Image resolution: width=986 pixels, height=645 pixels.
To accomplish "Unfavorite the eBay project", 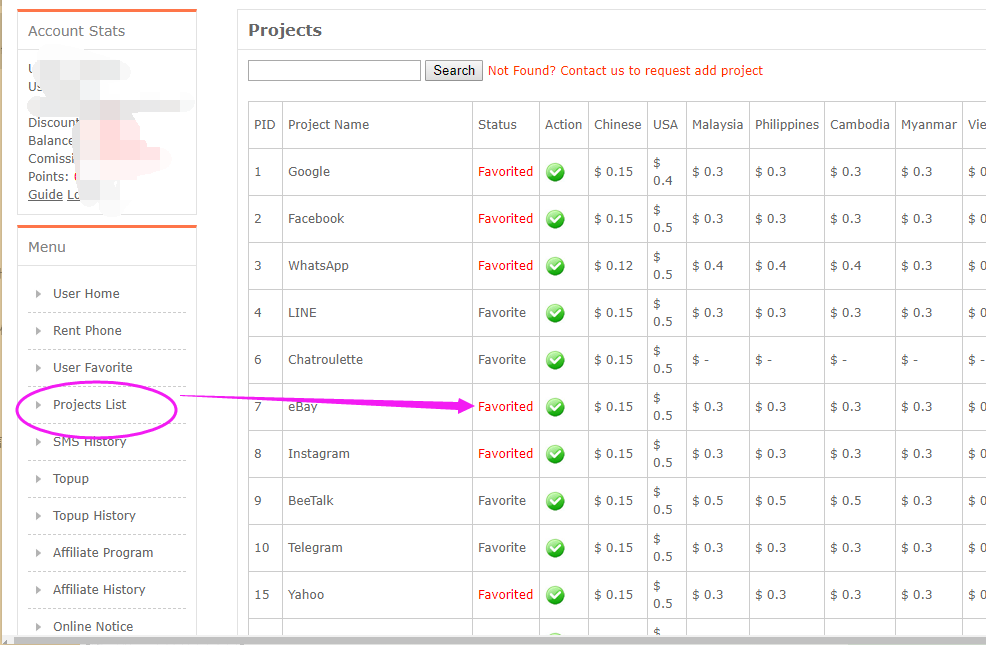I will point(505,407).
